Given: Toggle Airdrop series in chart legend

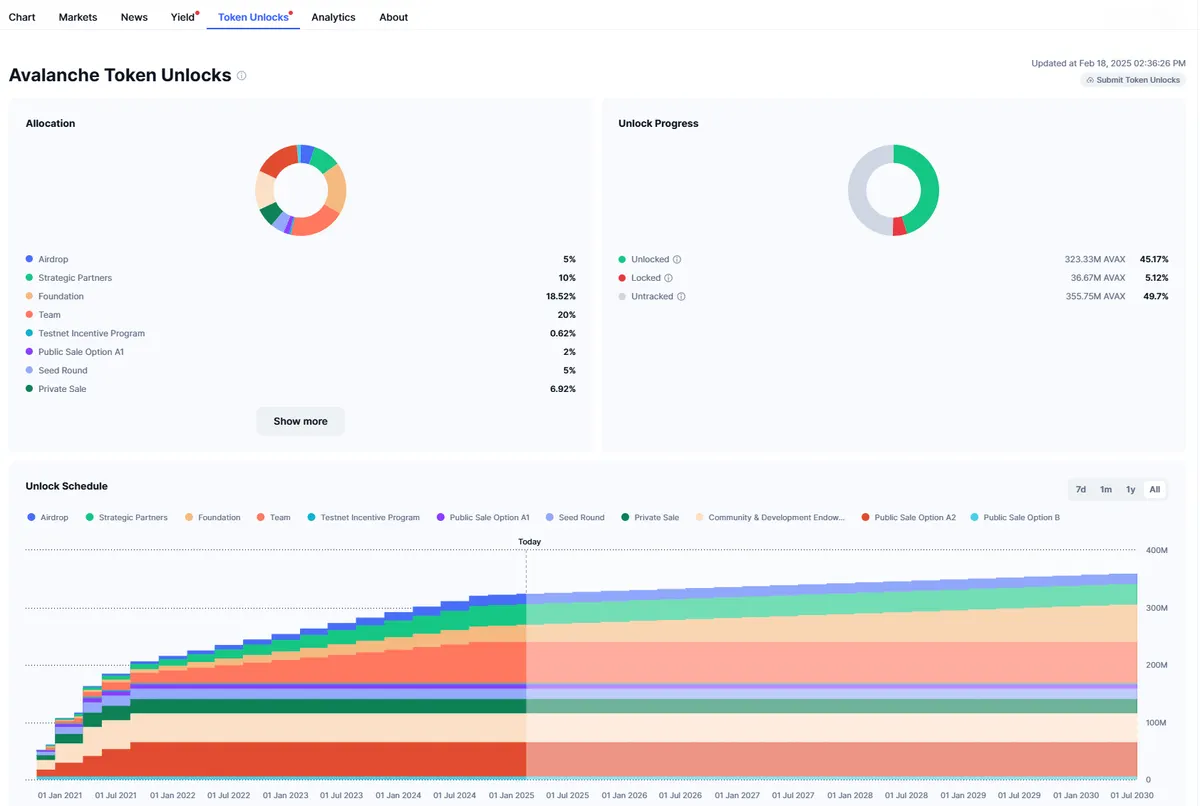Looking at the screenshot, I should click(x=48, y=518).
